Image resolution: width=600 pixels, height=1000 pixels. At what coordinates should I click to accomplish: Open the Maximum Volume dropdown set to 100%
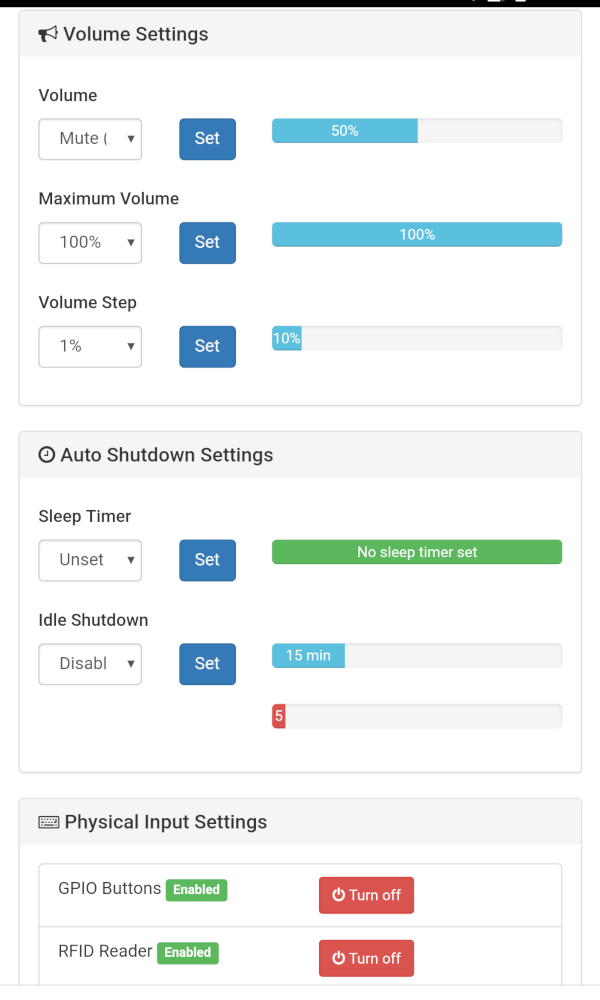tap(90, 242)
